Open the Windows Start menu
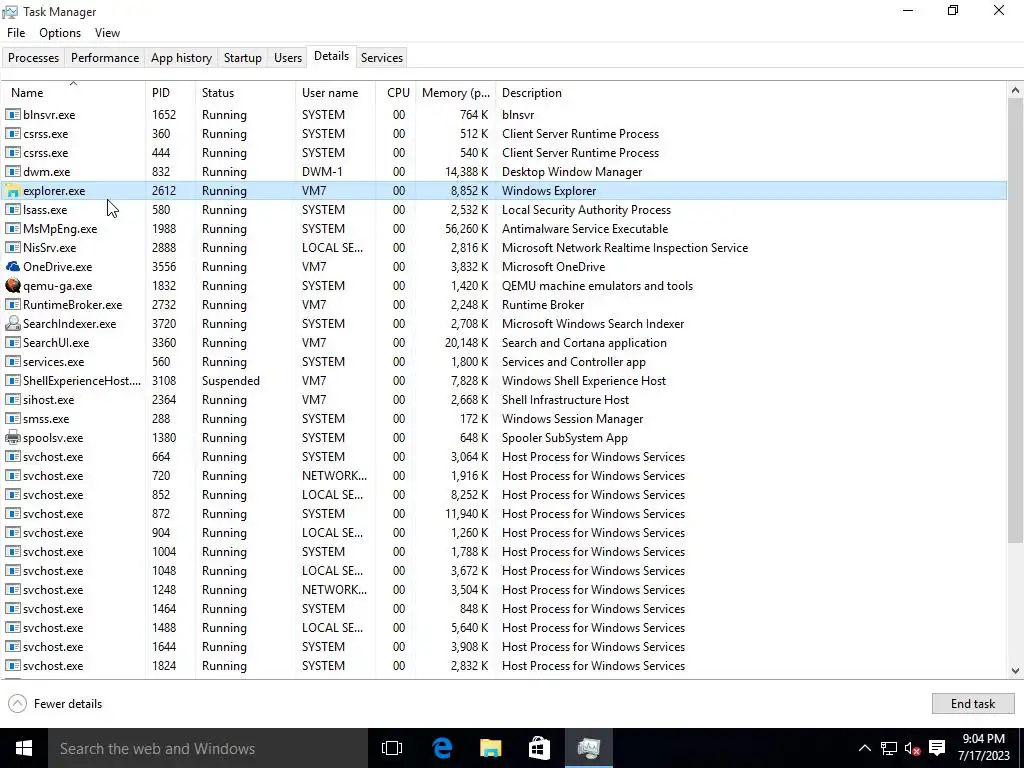The height and width of the screenshot is (768, 1024). click(24, 748)
